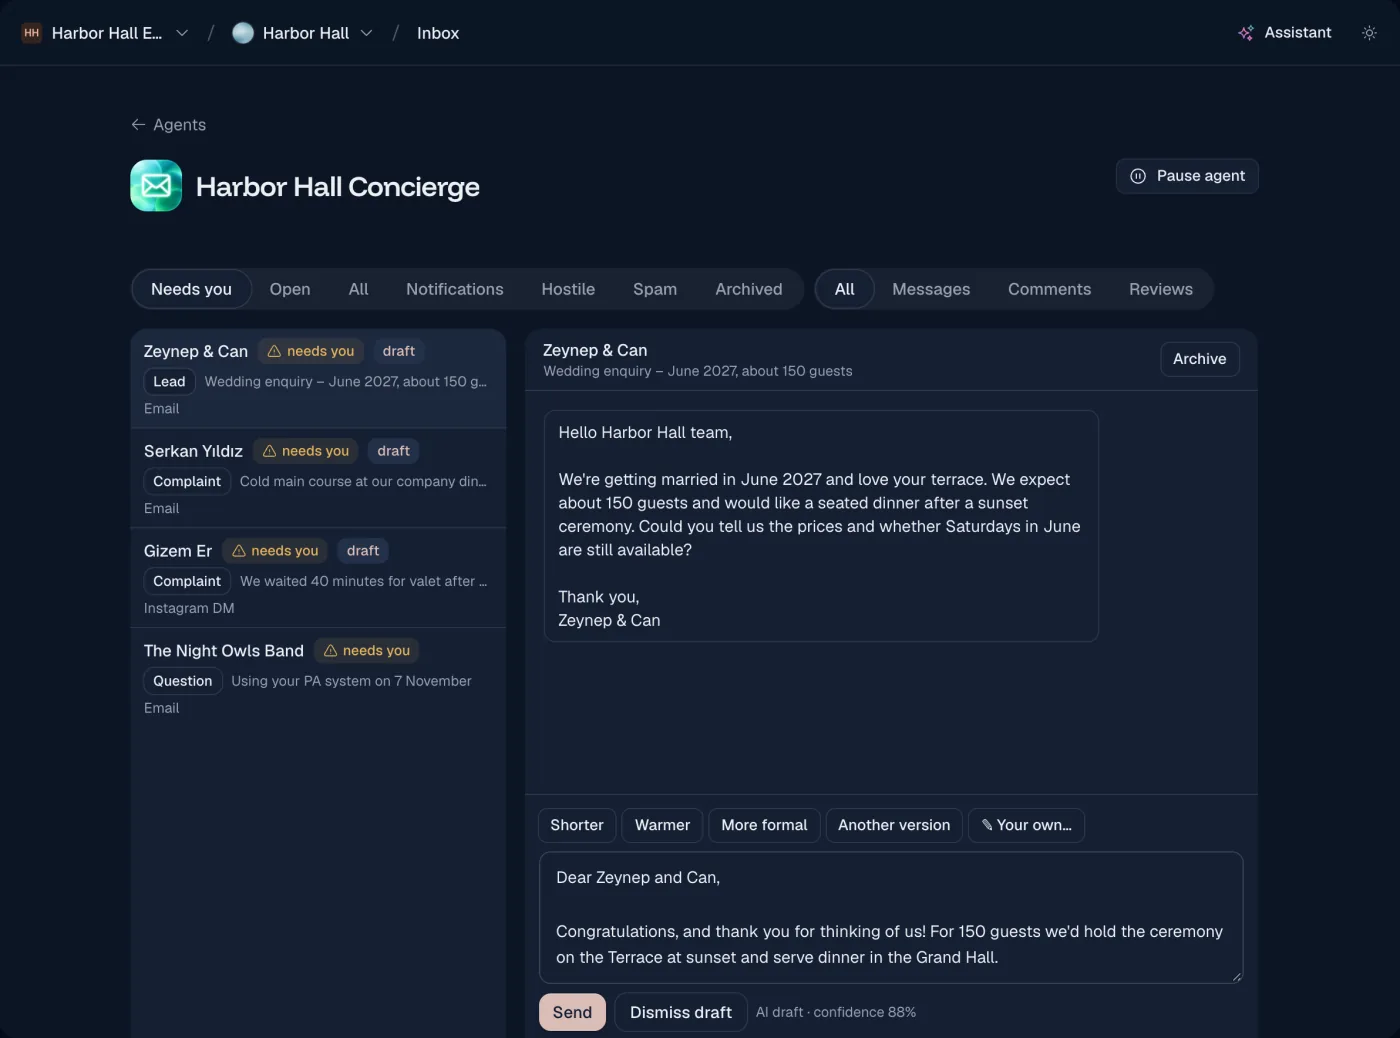Go back to the Agents list
1400x1038 pixels.
(168, 125)
